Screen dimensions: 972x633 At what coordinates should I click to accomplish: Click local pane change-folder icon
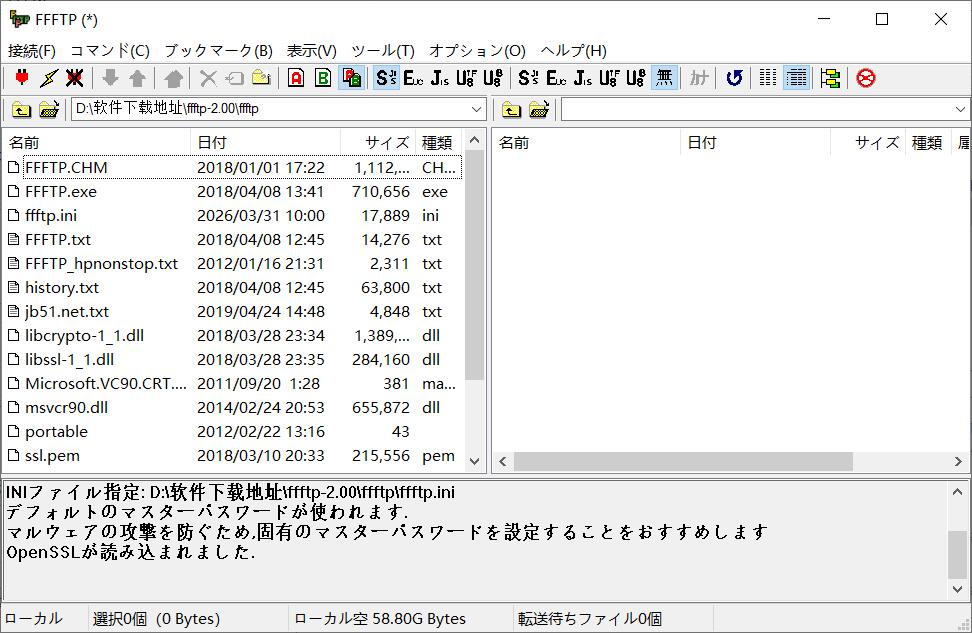[x=49, y=110]
